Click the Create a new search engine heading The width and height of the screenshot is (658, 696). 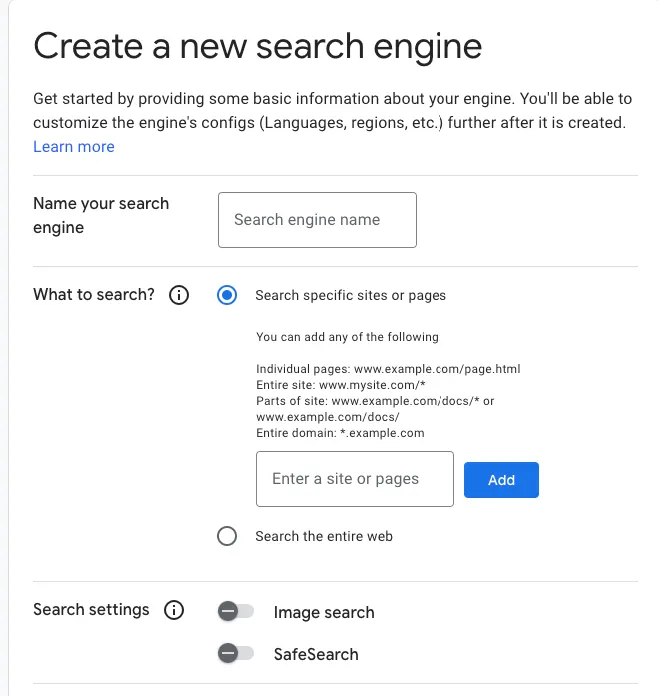[258, 46]
